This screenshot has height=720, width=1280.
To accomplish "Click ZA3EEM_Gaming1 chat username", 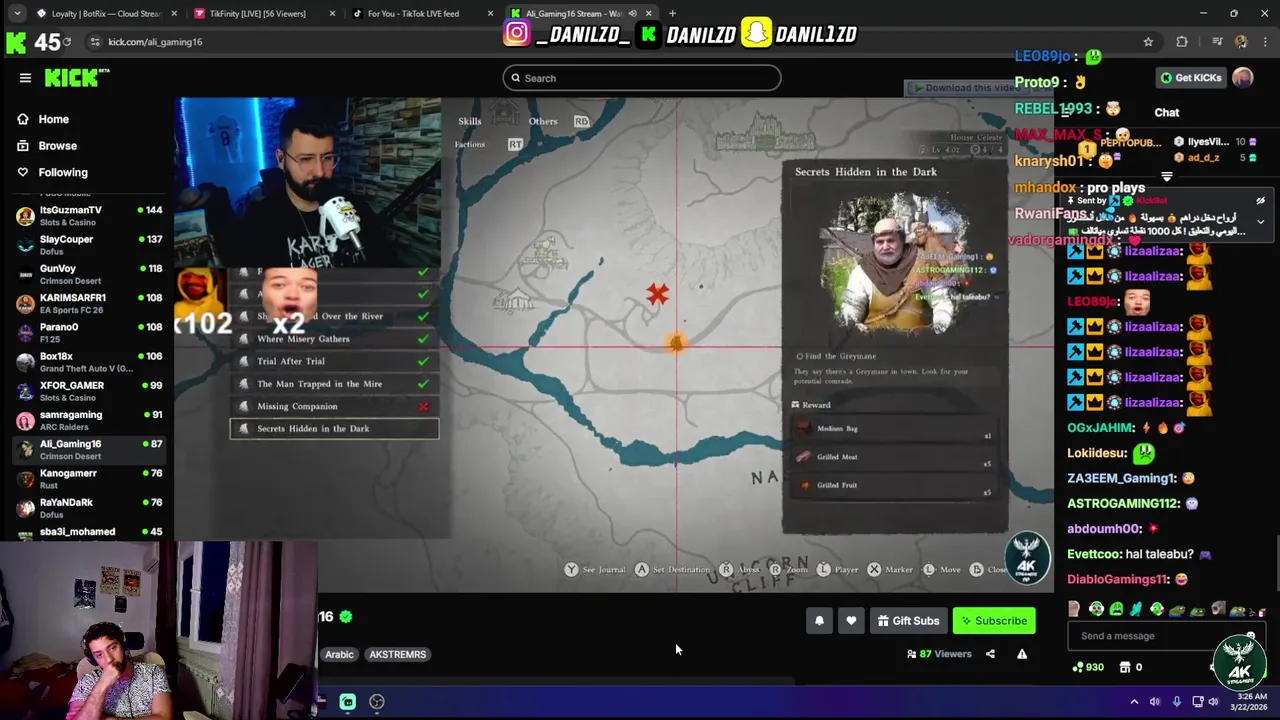I will pos(1121,478).
